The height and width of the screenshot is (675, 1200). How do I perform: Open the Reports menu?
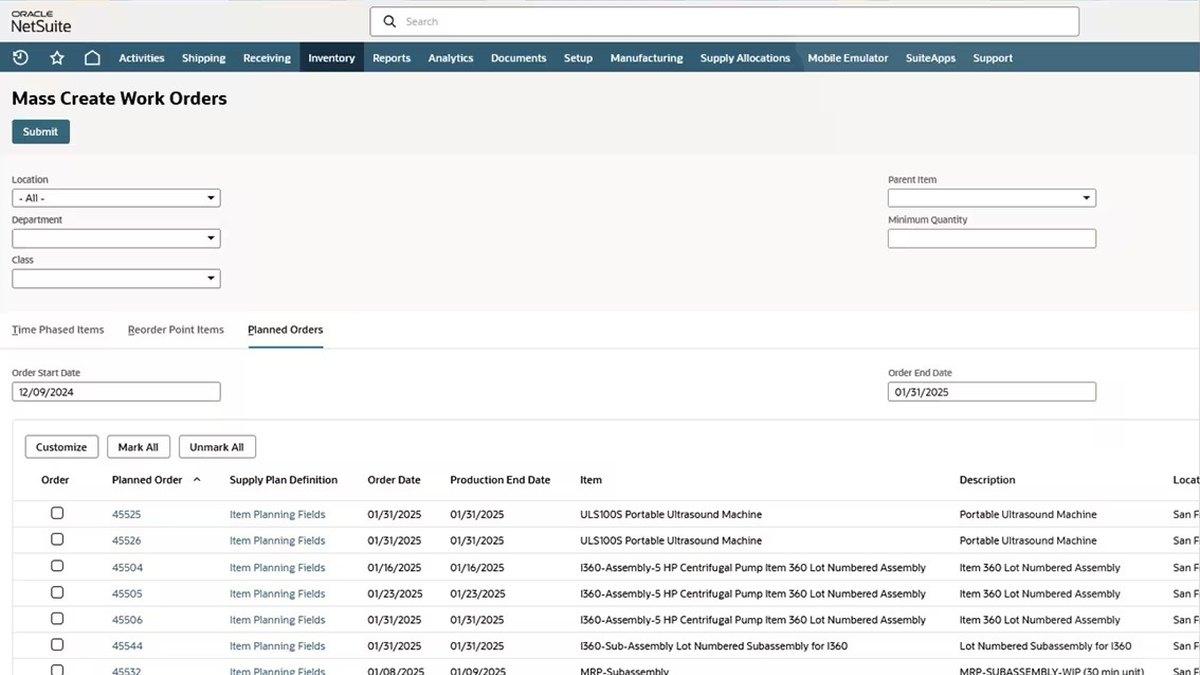click(391, 58)
